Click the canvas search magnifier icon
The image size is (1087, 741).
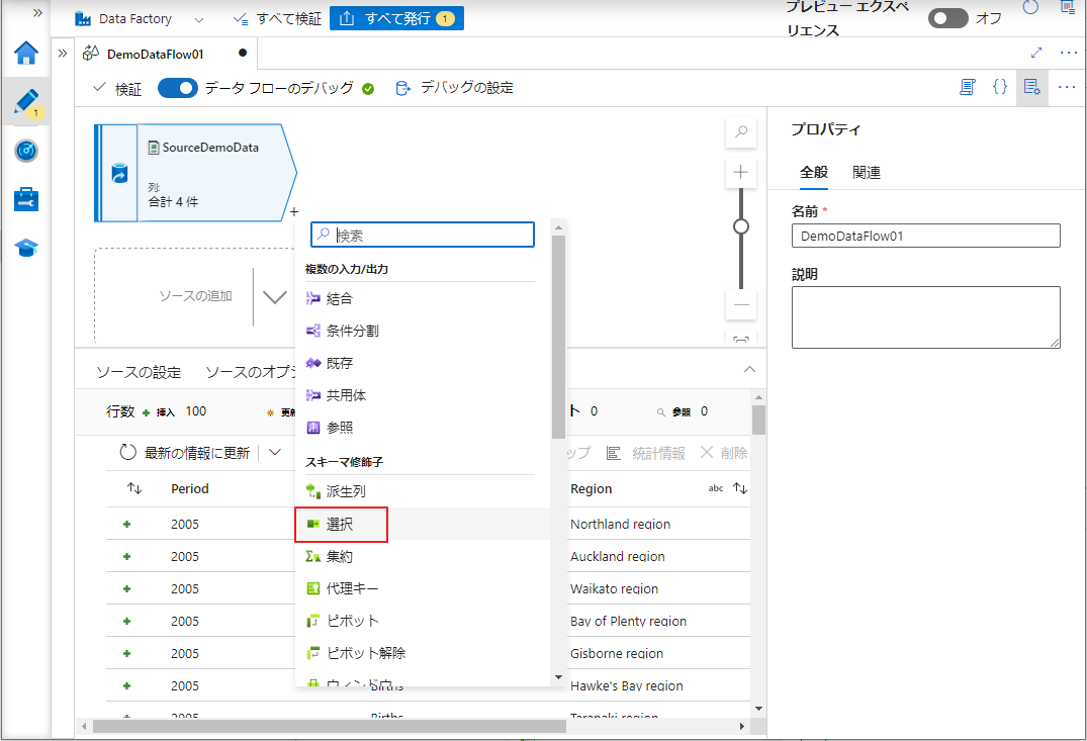pyautogui.click(x=741, y=132)
